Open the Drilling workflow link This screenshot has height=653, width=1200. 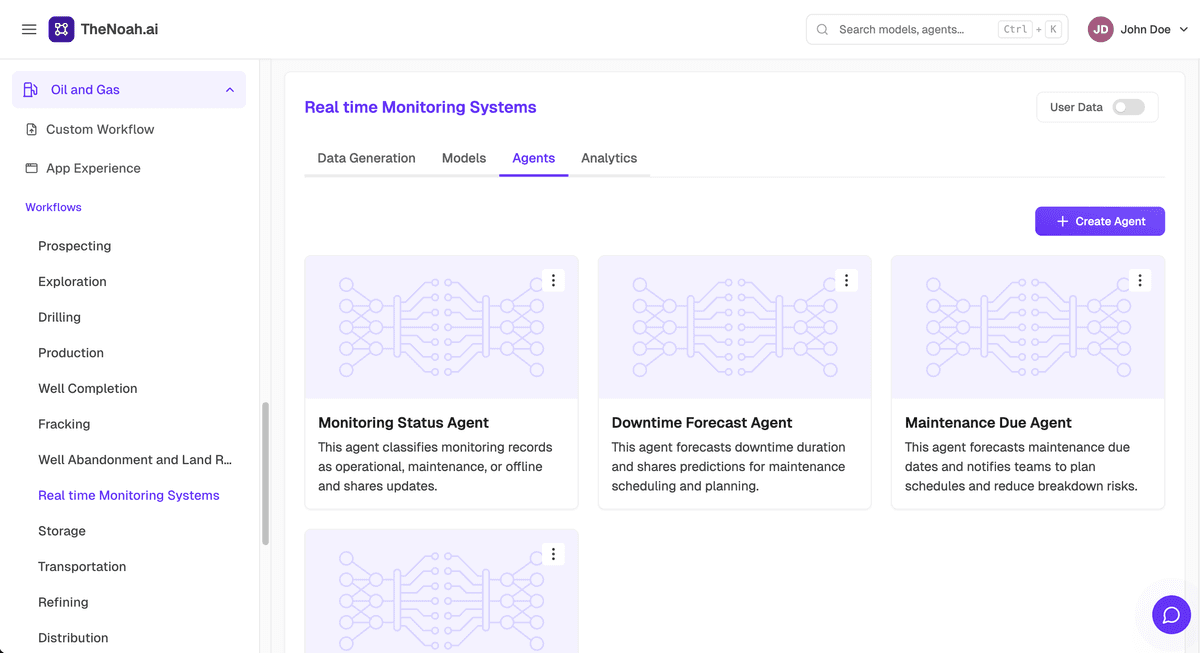59,317
